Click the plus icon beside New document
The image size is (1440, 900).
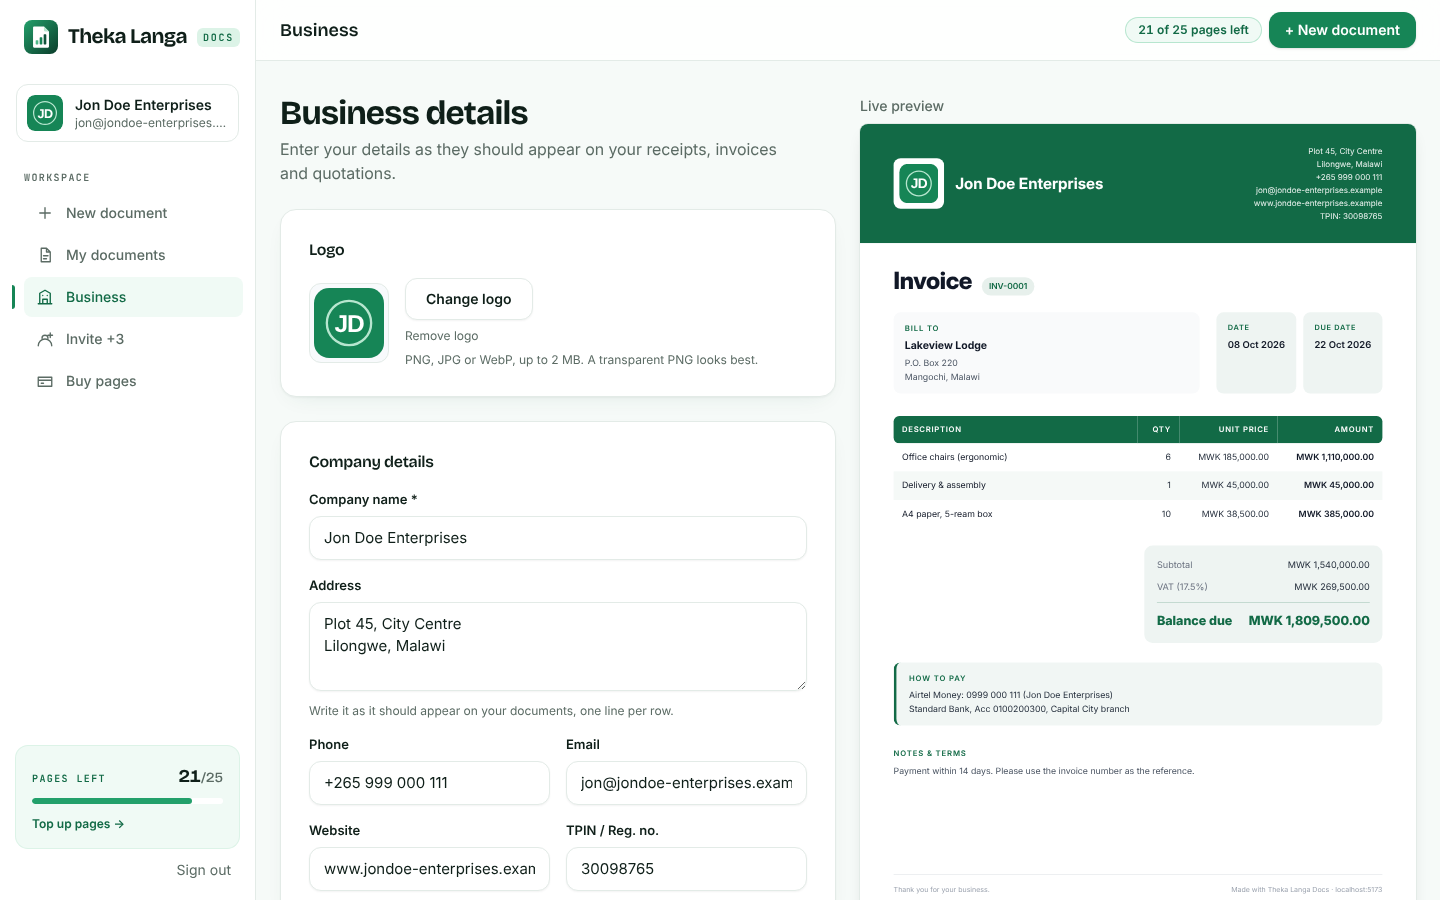(x=45, y=213)
